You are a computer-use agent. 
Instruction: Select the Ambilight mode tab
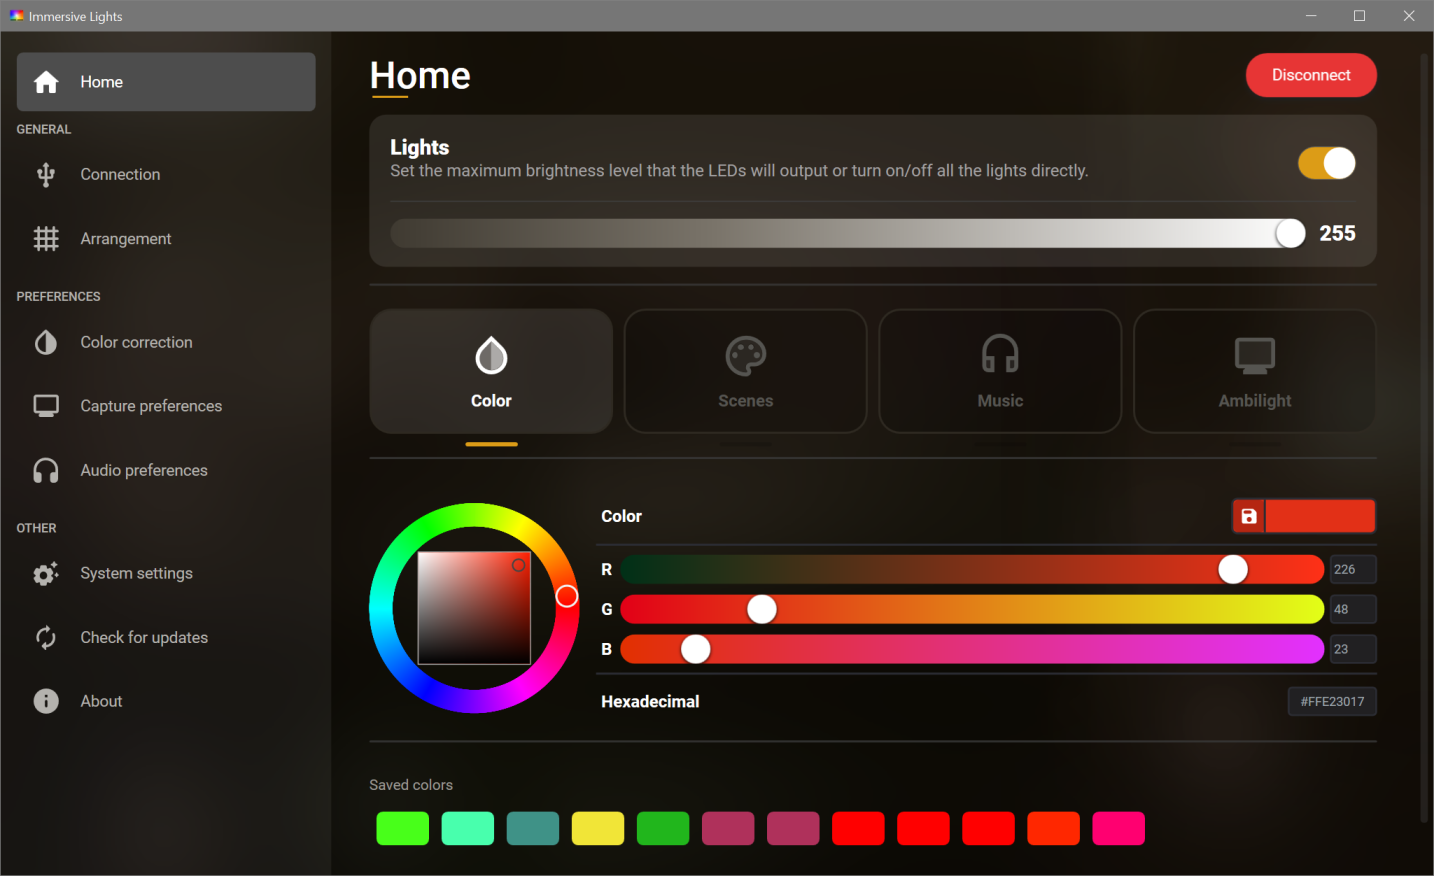[x=1254, y=371]
